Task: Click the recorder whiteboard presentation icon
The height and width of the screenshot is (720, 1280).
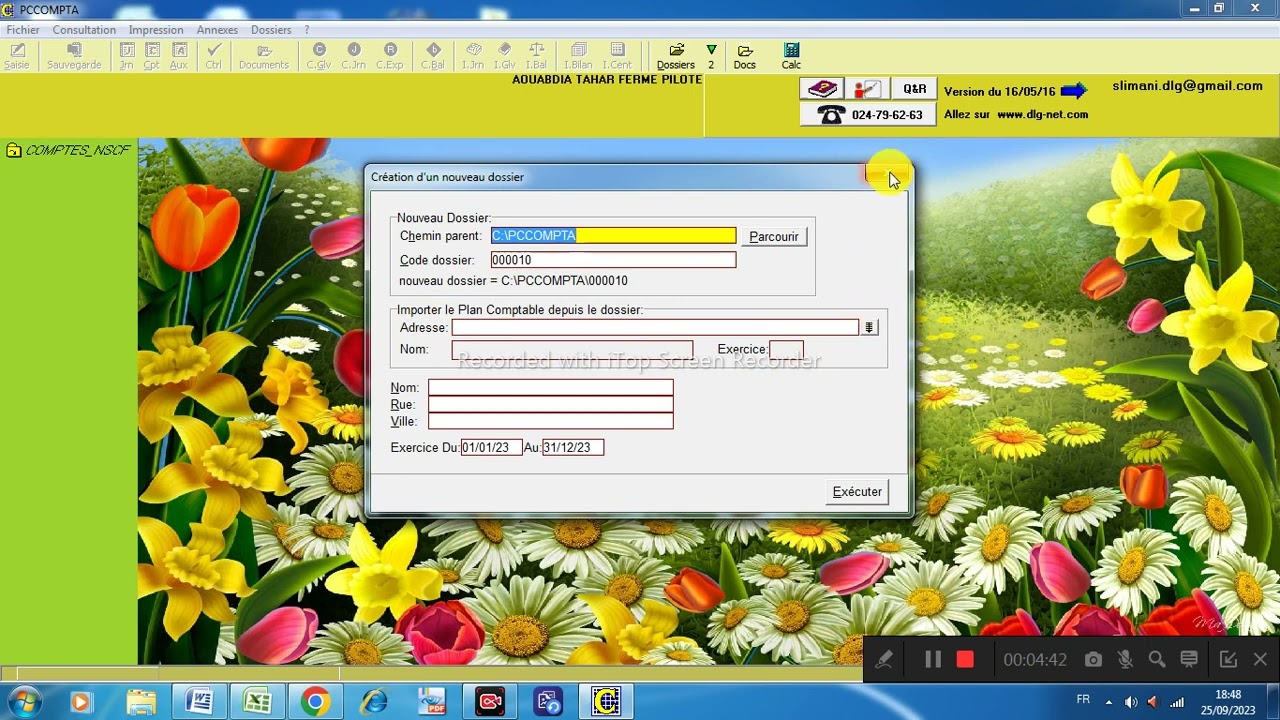Action: [1189, 660]
